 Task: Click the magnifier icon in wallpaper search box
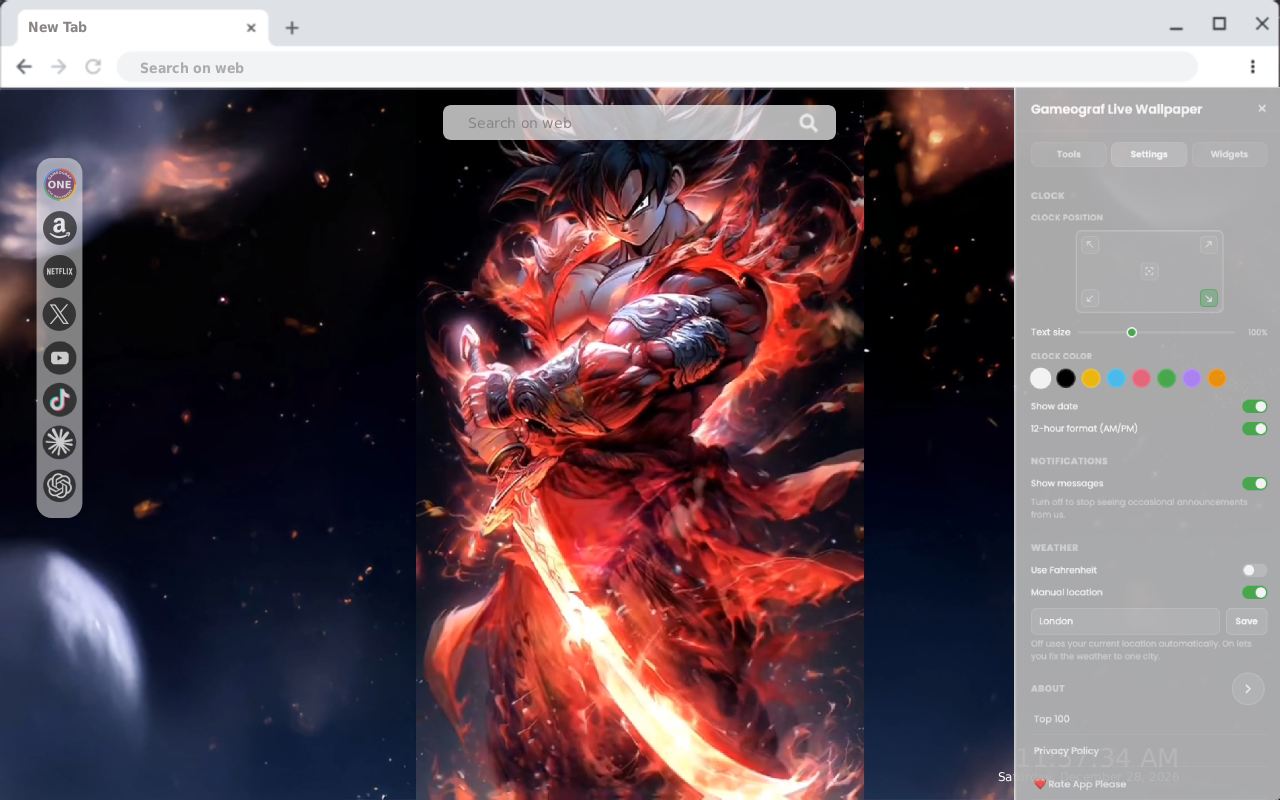808,123
